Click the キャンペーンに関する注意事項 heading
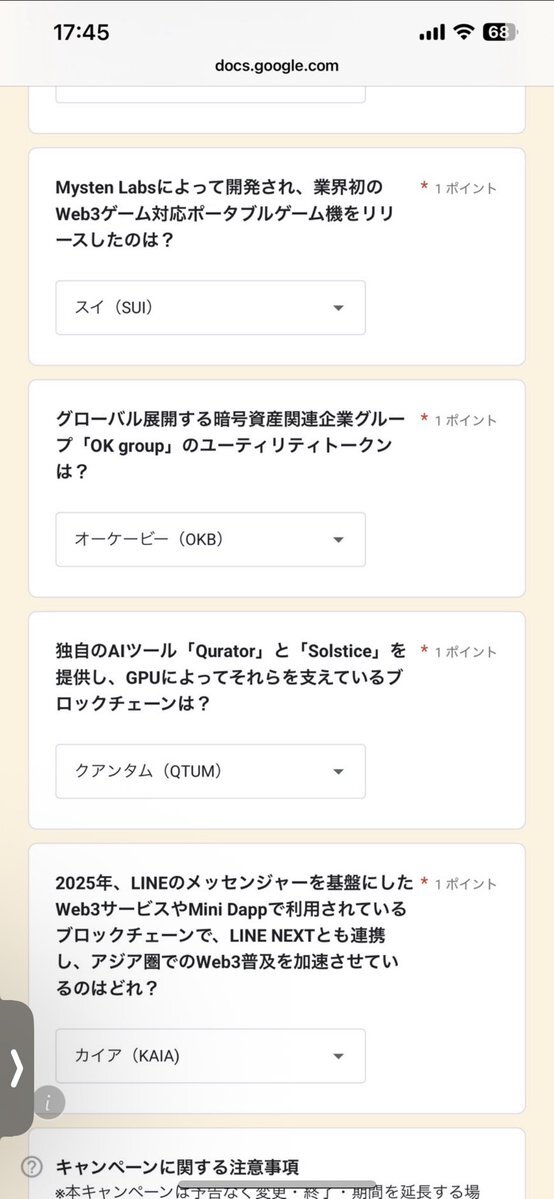 [x=177, y=1167]
